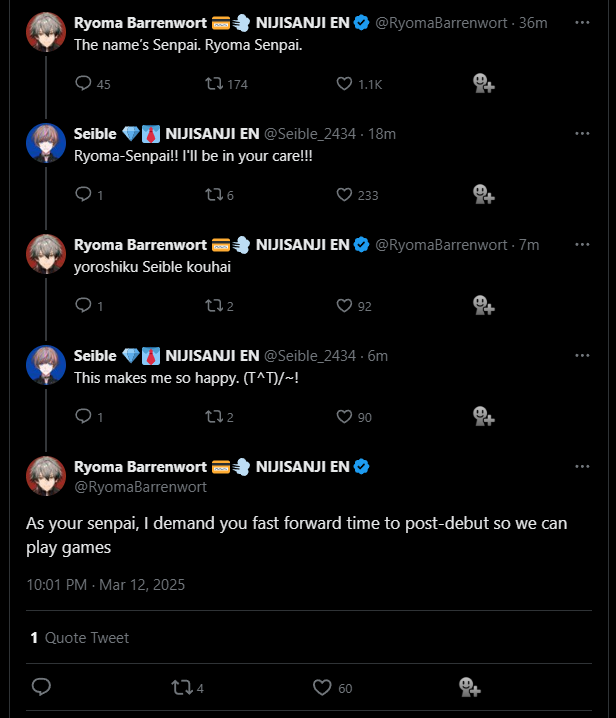
Task: Like the 'The name's Senpai' tweet
Action: (345, 84)
